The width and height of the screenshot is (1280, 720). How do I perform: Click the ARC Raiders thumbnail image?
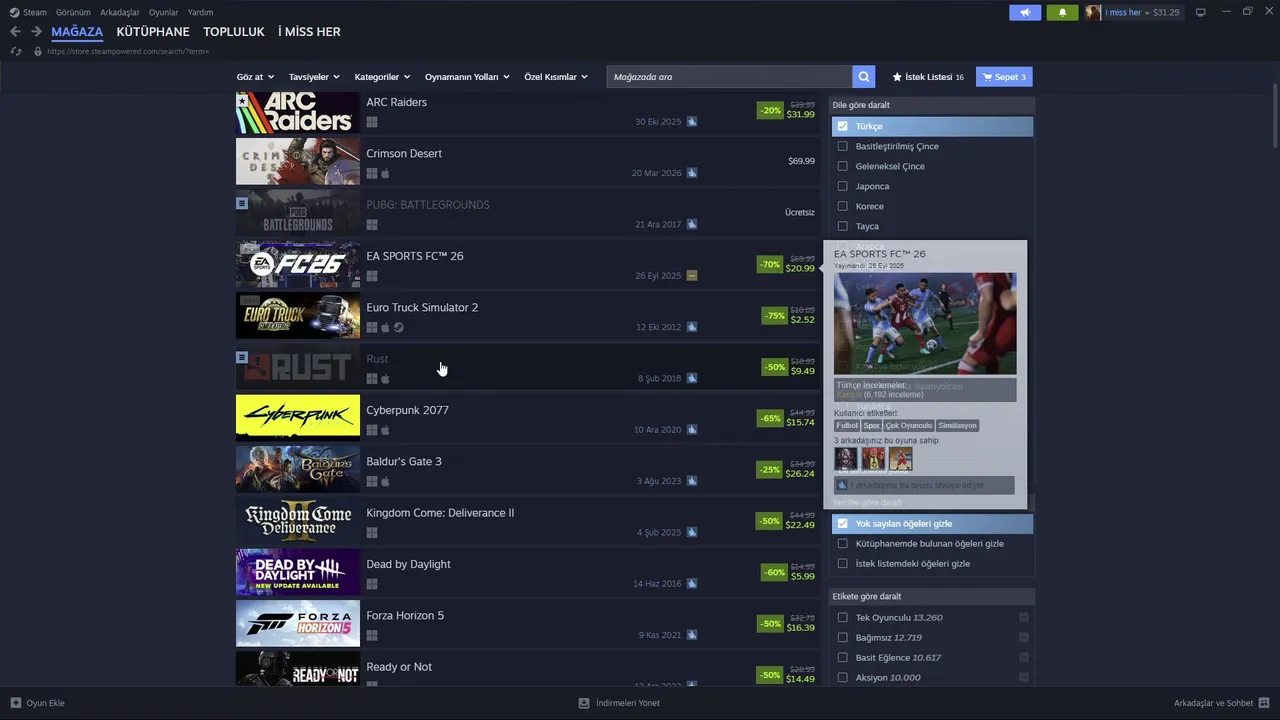pyautogui.click(x=298, y=113)
